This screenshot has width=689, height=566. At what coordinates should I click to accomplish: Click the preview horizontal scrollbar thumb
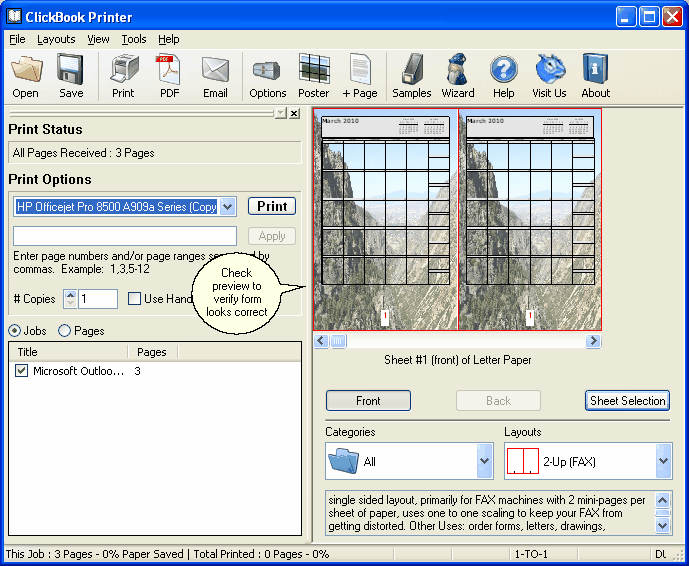point(338,341)
